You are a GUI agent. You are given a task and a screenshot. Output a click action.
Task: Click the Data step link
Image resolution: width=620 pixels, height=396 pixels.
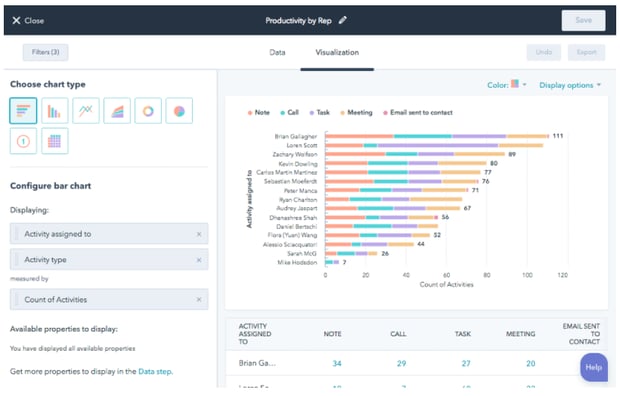(x=155, y=371)
